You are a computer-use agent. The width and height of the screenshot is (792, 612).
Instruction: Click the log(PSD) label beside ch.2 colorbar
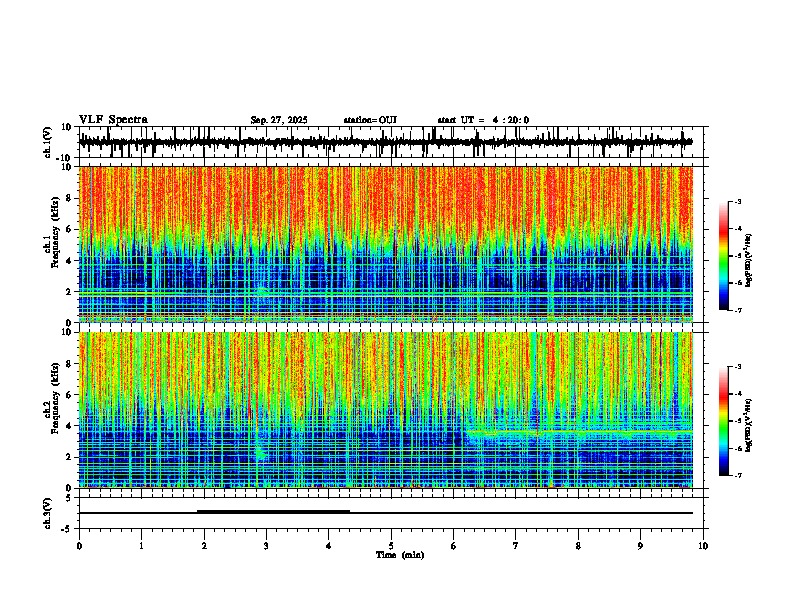749,426
